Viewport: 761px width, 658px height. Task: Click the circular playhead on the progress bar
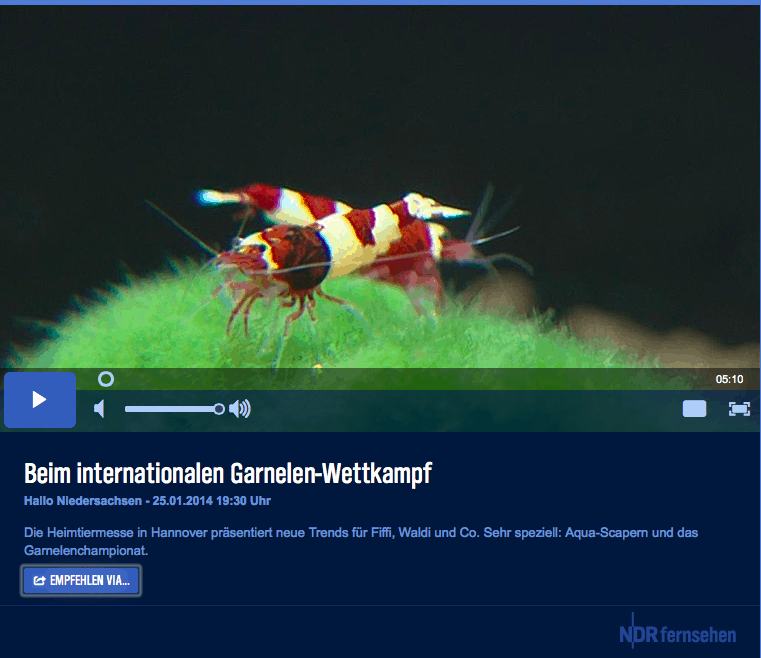point(106,379)
